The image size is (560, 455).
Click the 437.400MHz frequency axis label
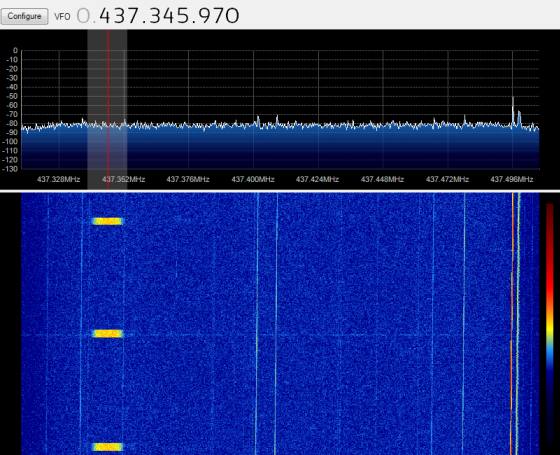click(x=253, y=179)
